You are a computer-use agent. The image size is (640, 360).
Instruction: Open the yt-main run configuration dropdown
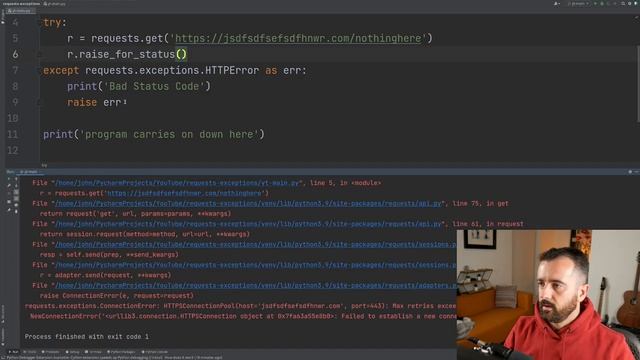click(x=579, y=4)
